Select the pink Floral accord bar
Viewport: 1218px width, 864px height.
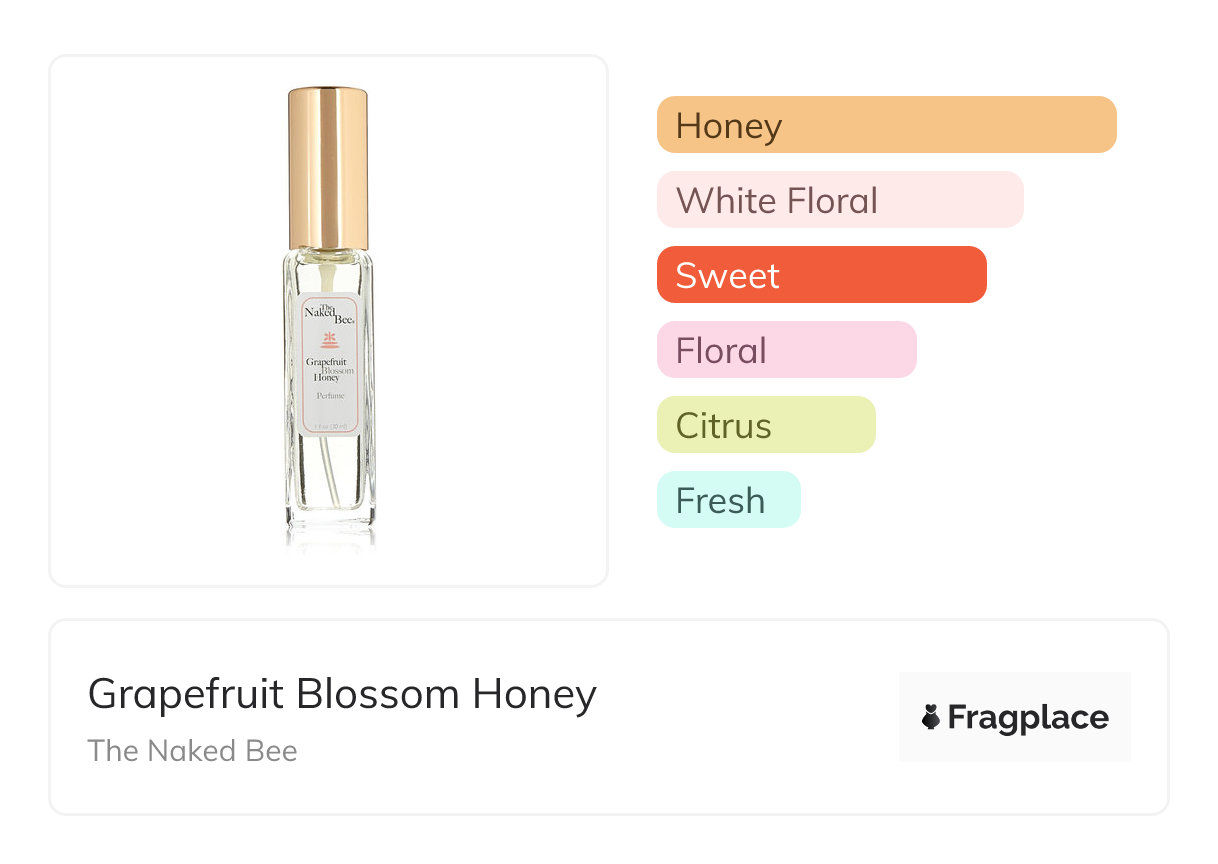tap(786, 350)
